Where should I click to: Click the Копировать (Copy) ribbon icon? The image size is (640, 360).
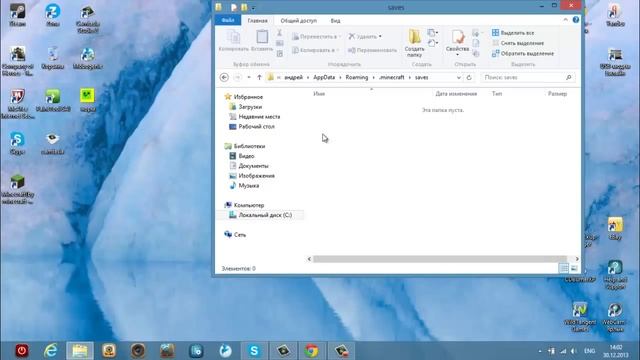point(233,41)
